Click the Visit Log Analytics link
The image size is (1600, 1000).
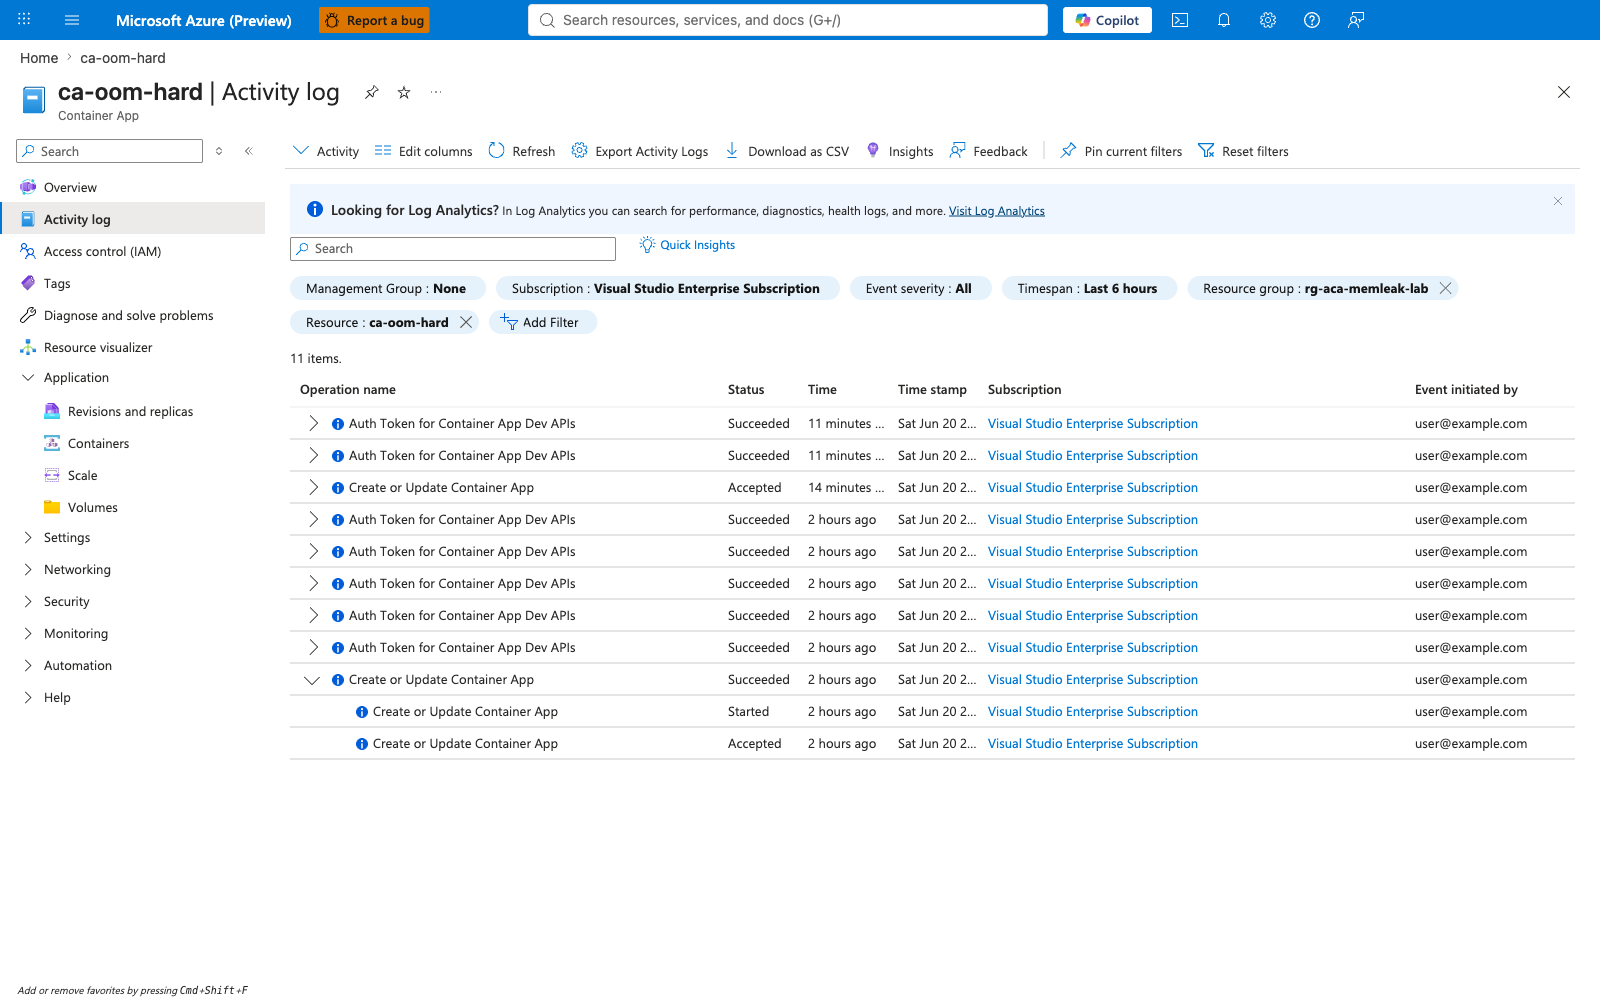tap(997, 211)
